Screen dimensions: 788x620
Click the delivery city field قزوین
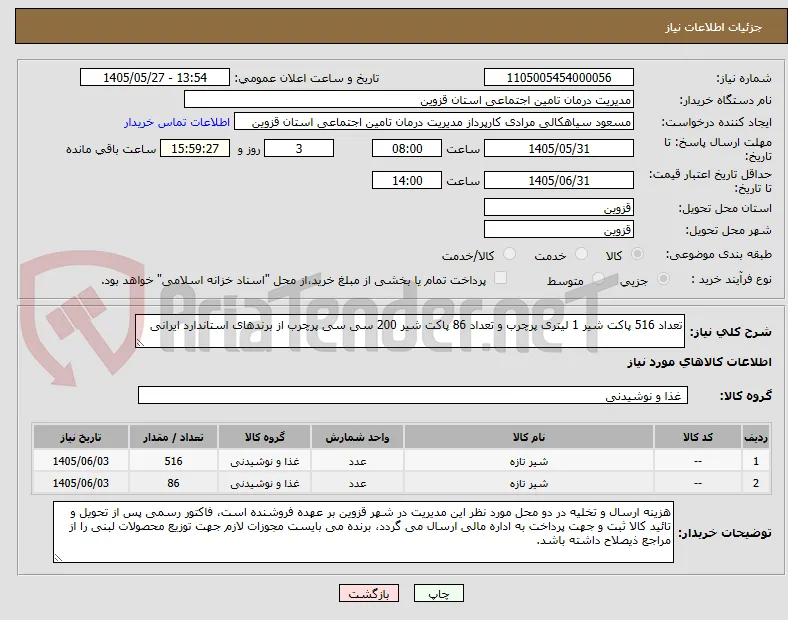pos(558,229)
